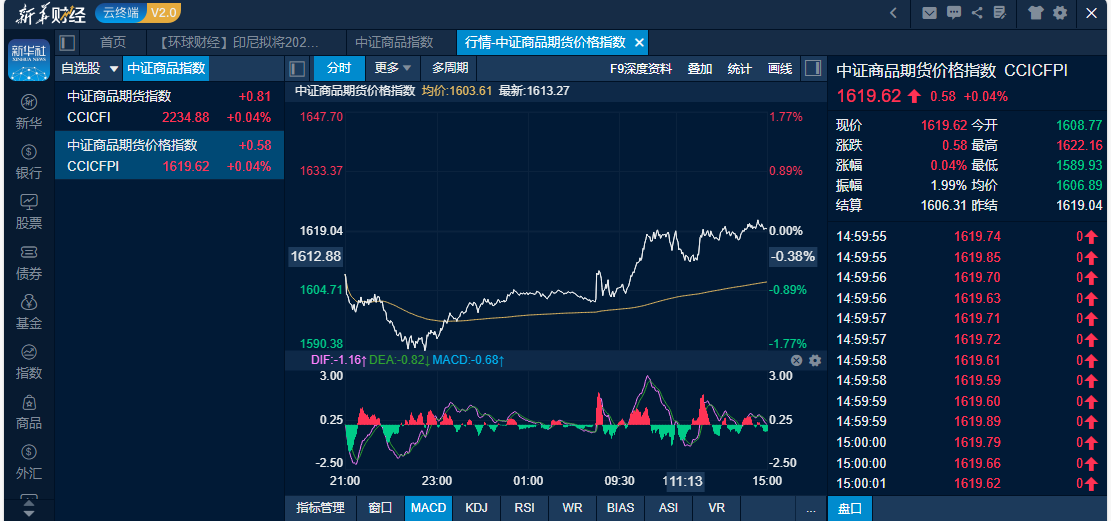Image resolution: width=1111 pixels, height=521 pixels.
Task: Open the skin theme shirt icon
Action: 1036,13
